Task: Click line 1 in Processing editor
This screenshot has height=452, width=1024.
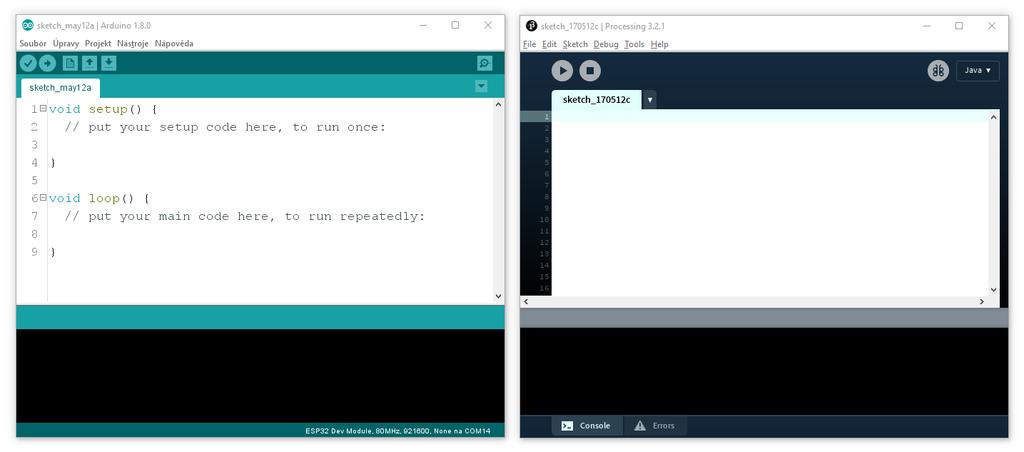Action: 770,116
